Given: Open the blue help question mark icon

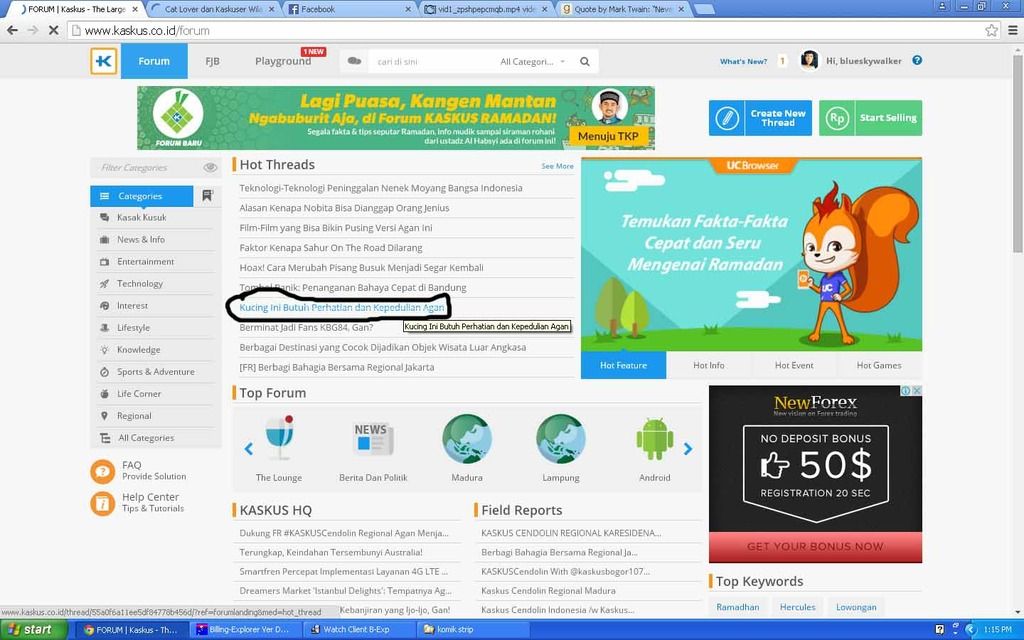Looking at the screenshot, I should click(x=917, y=60).
